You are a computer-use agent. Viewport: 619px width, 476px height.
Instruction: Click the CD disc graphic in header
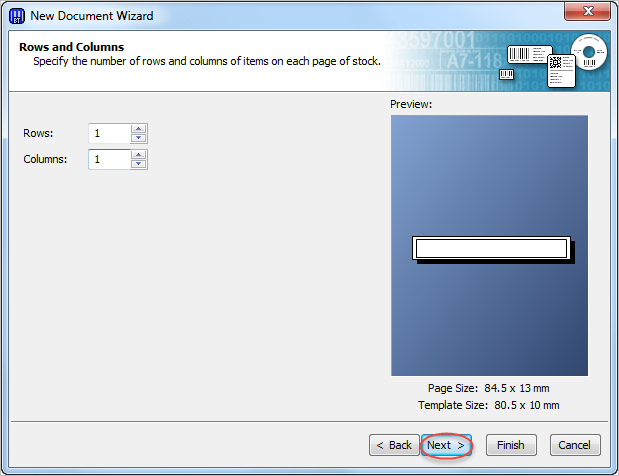point(589,52)
